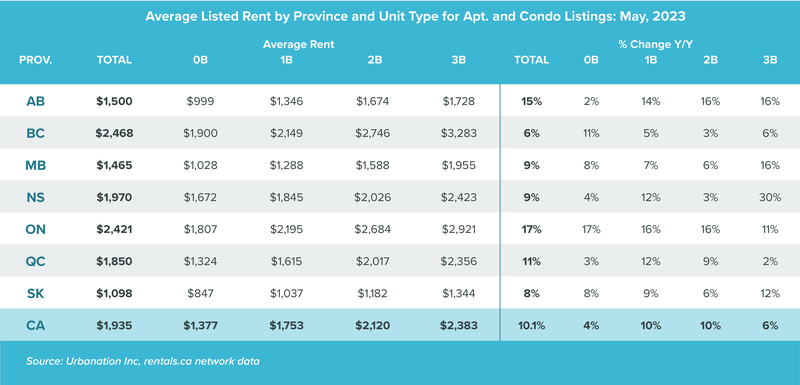The height and width of the screenshot is (385, 800).
Task: Select SK 0B rent value $847
Action: coord(201,294)
